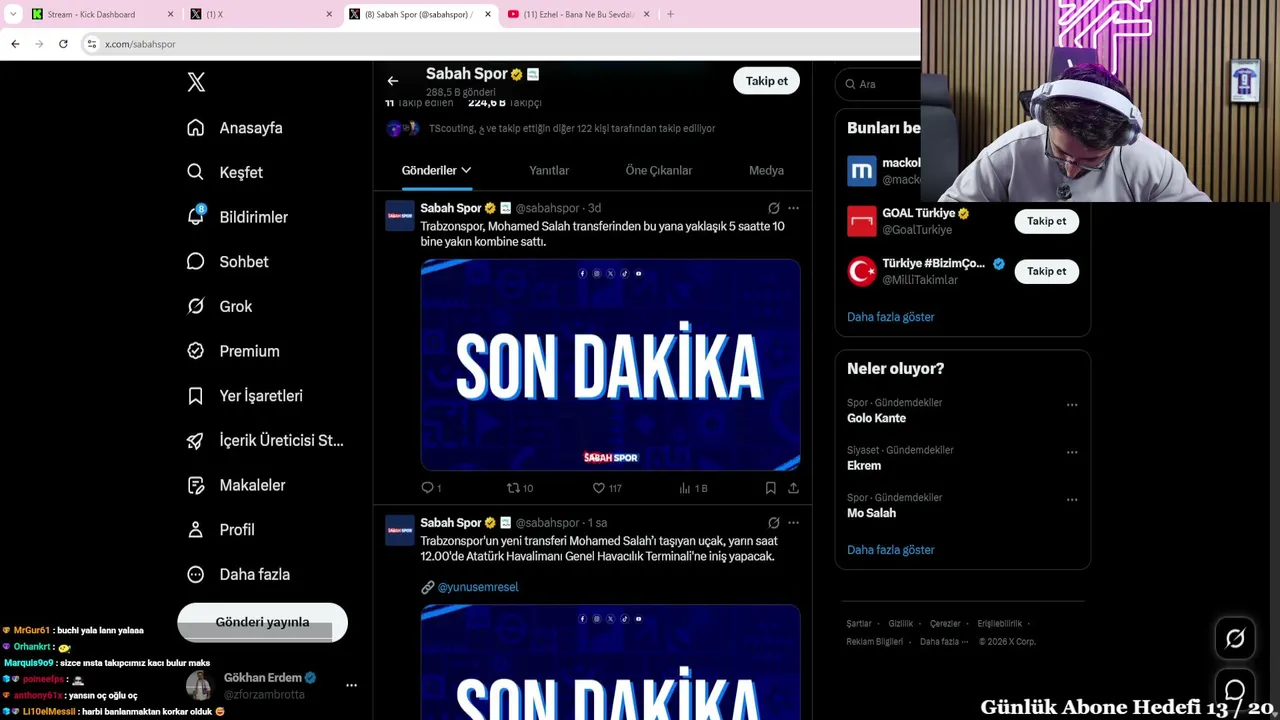1280x720 pixels.
Task: Open more options for Mo Salah trend
Action: (x=1072, y=499)
